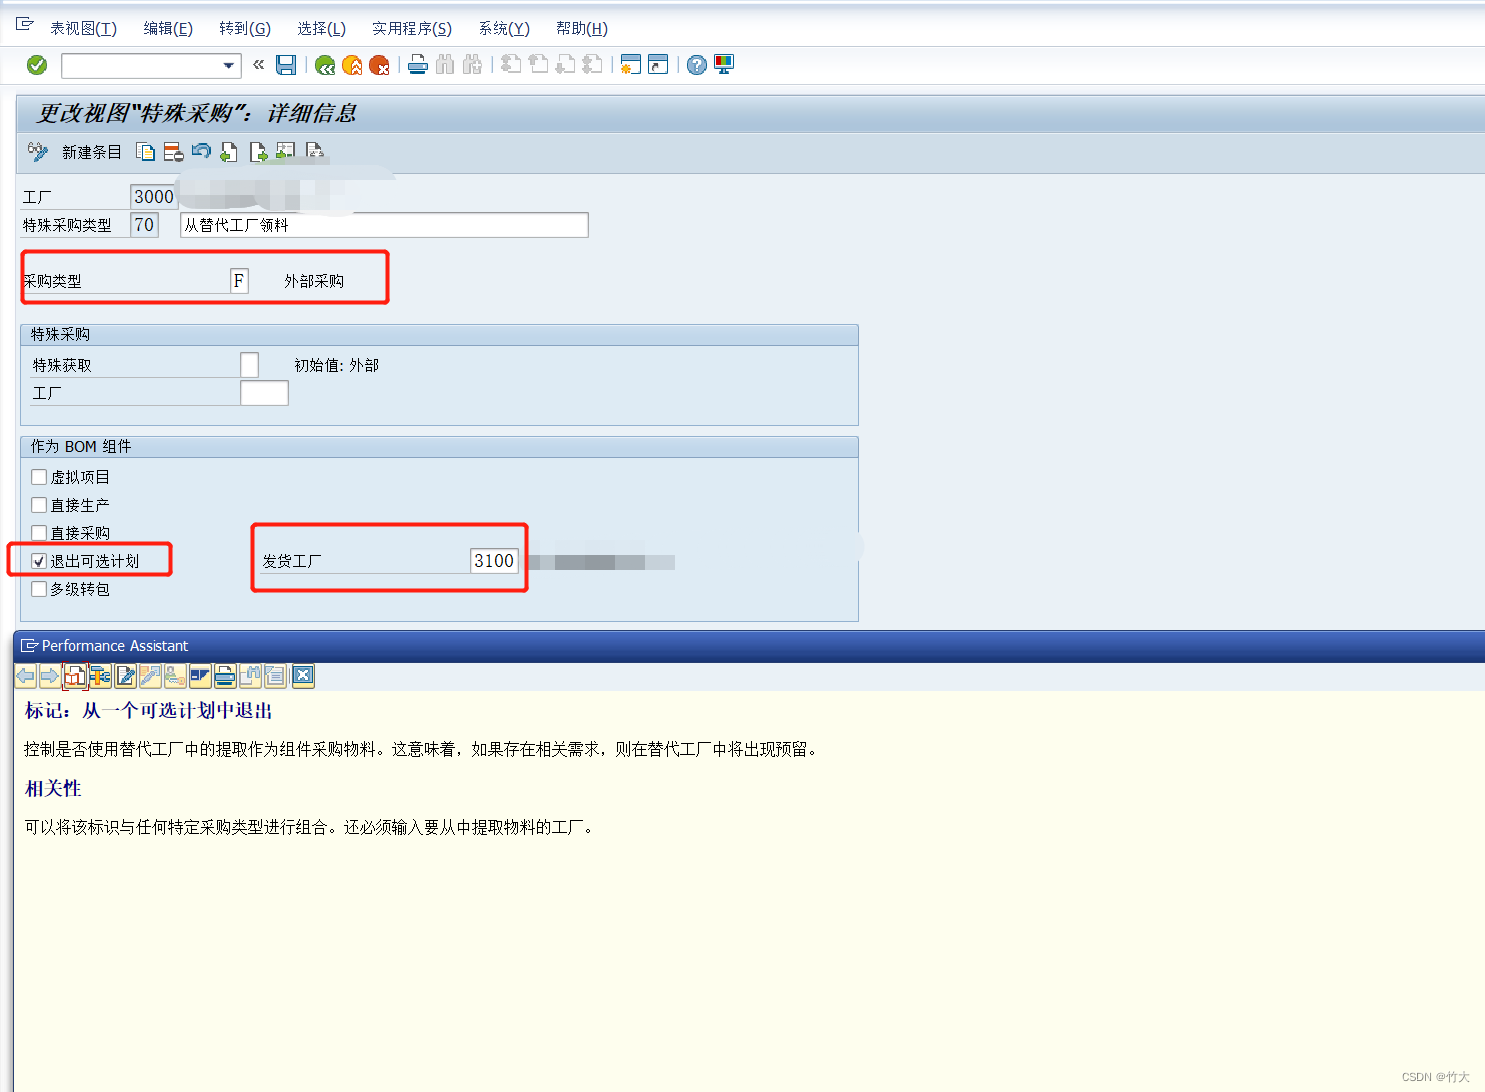
Task: Open Technical Information in Performance Assistant
Action: tap(100, 676)
